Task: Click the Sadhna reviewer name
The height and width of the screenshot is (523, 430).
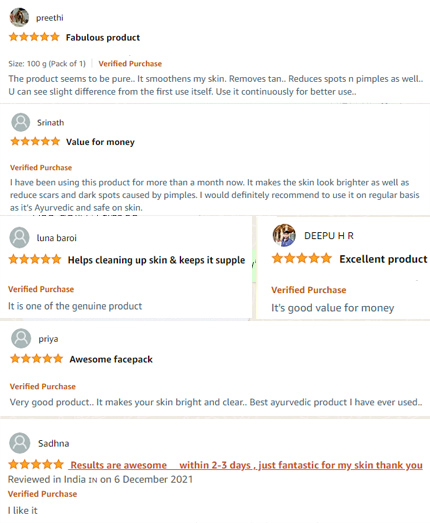Action: click(x=53, y=444)
